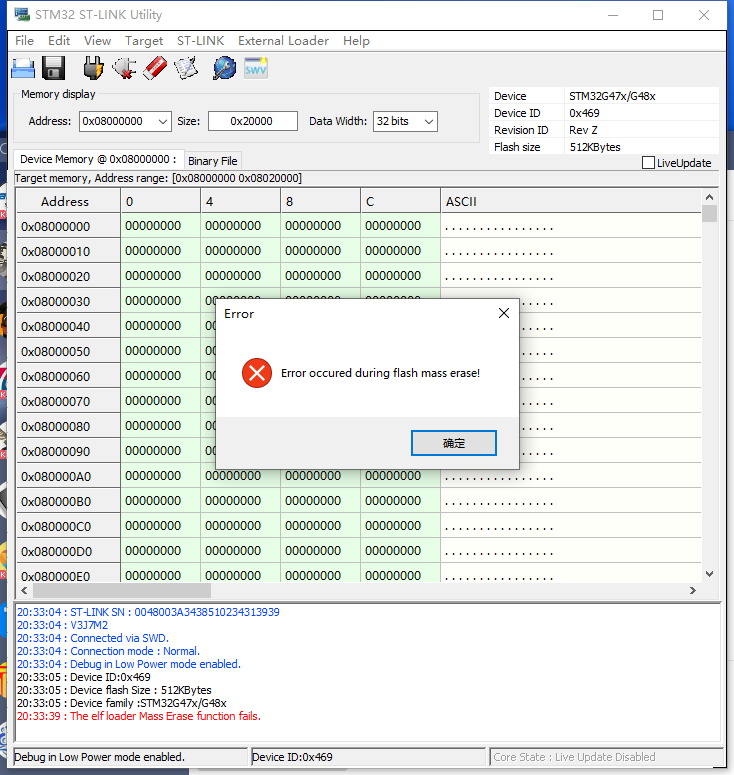Click the Full chip erase eraser icon
The image size is (734, 775).
click(155, 68)
